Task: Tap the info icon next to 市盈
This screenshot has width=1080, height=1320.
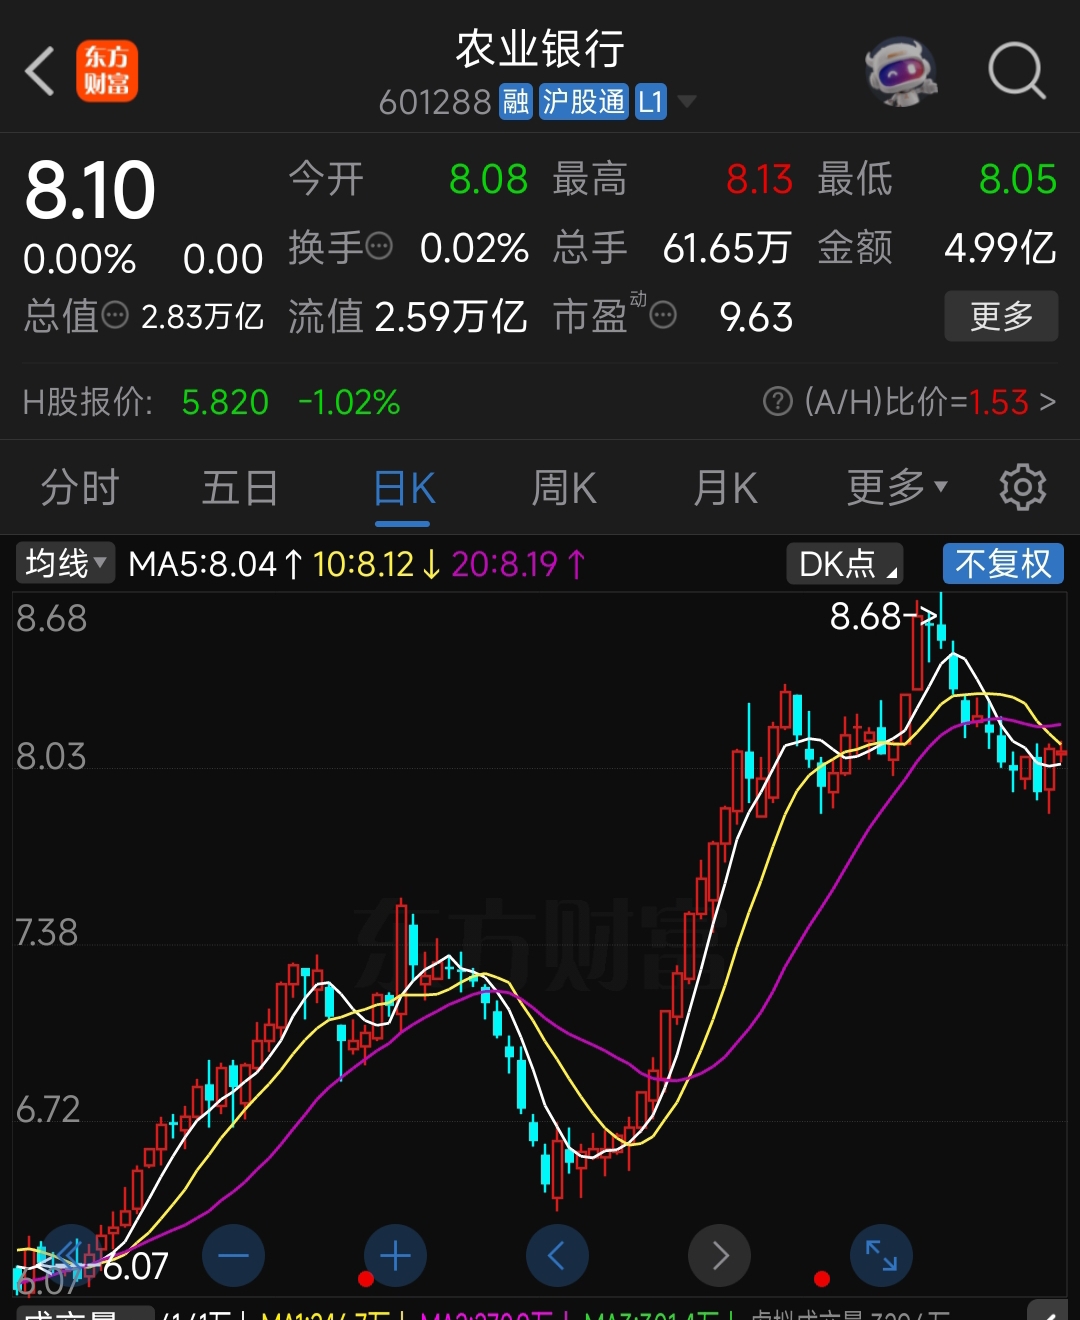Action: (x=663, y=316)
